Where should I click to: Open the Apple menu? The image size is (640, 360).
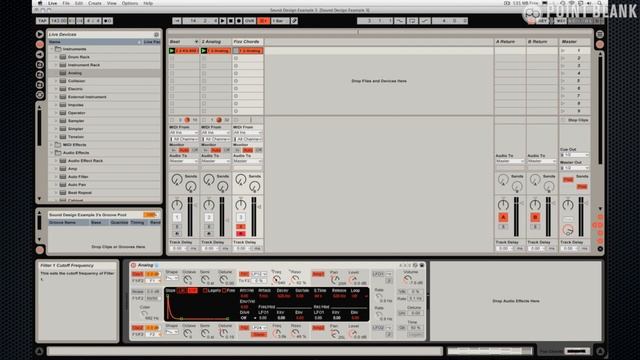40,3
